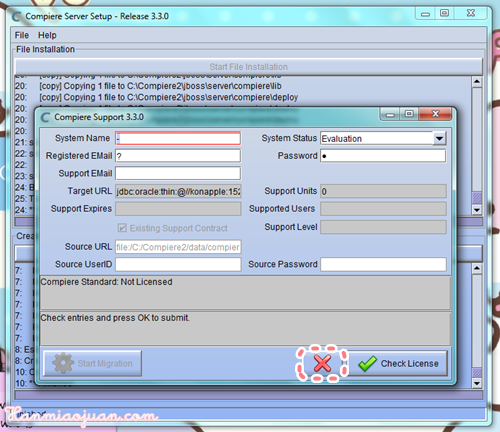Viewport: 500px width, 432px height.
Task: Click the Source URL field
Action: click(178, 247)
